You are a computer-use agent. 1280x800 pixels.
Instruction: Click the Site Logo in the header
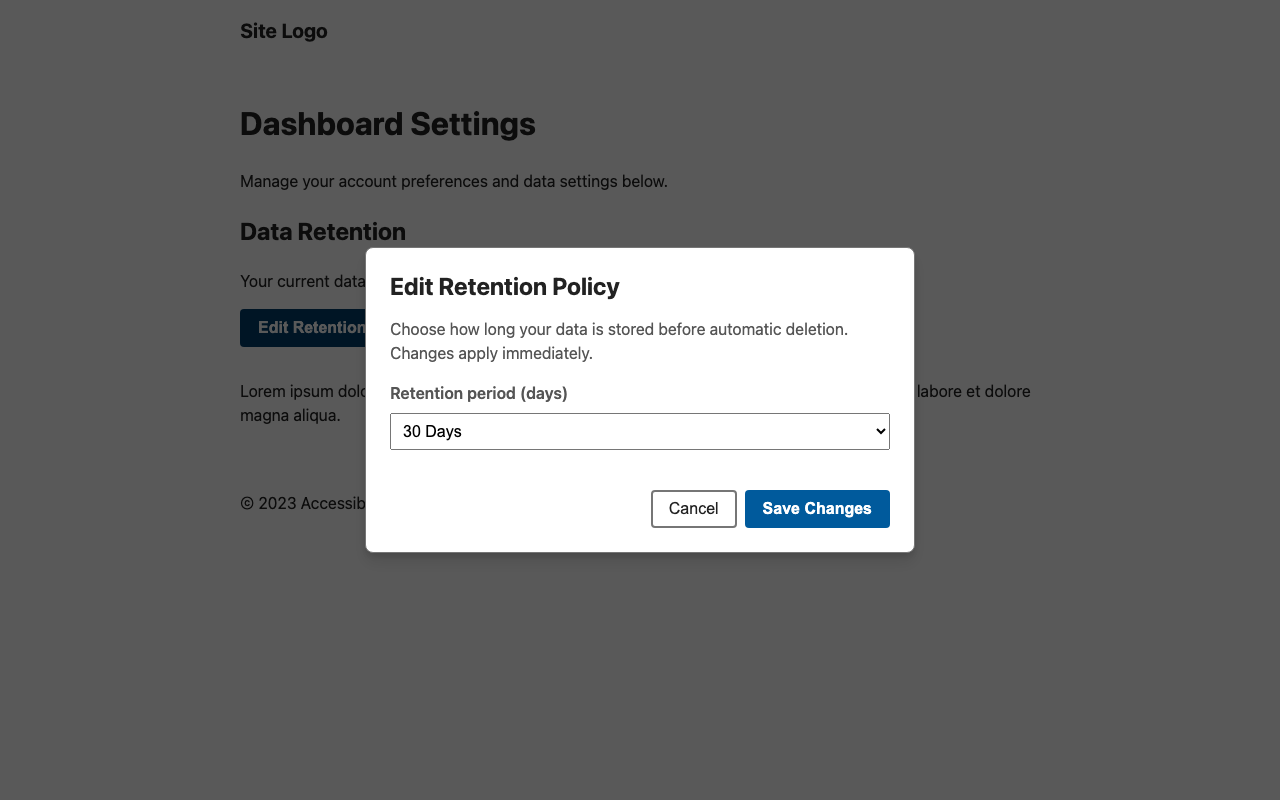[283, 31]
